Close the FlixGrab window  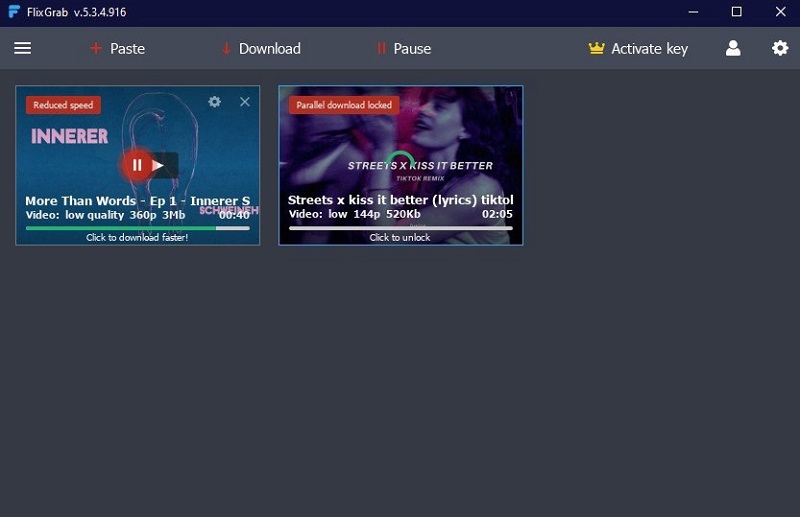(781, 12)
